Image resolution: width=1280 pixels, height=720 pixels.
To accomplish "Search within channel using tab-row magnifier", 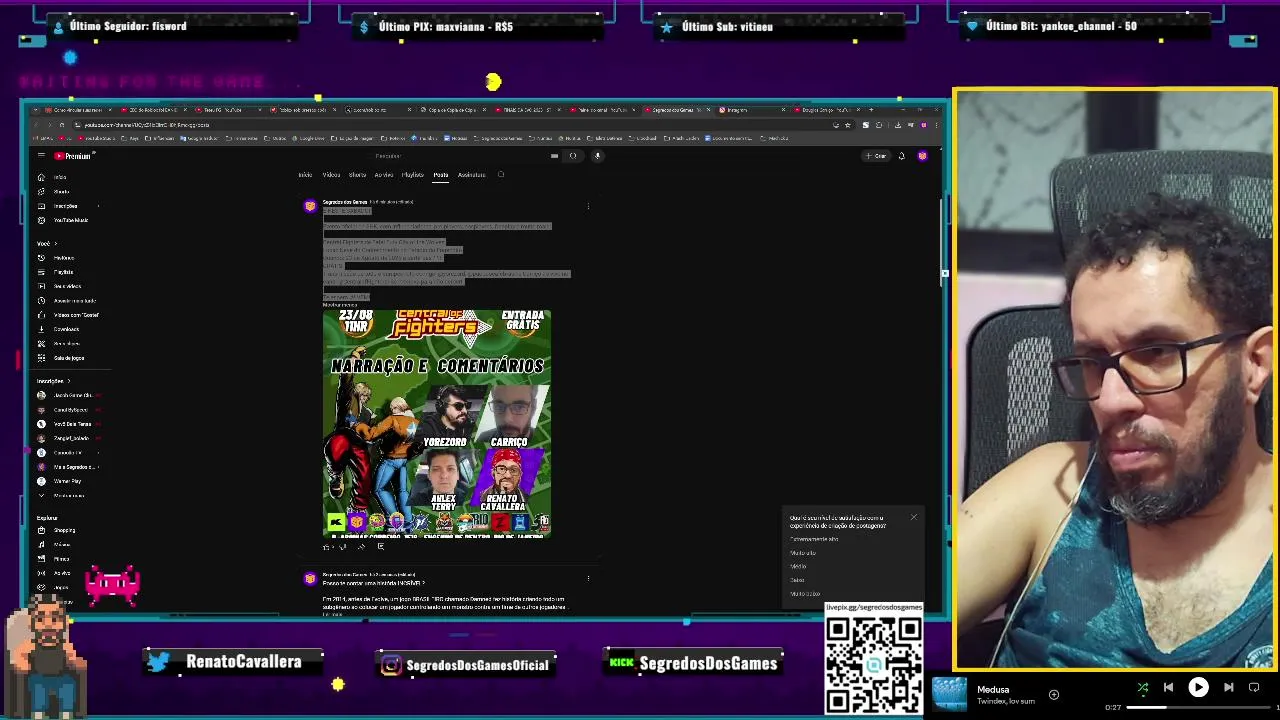I will [501, 175].
